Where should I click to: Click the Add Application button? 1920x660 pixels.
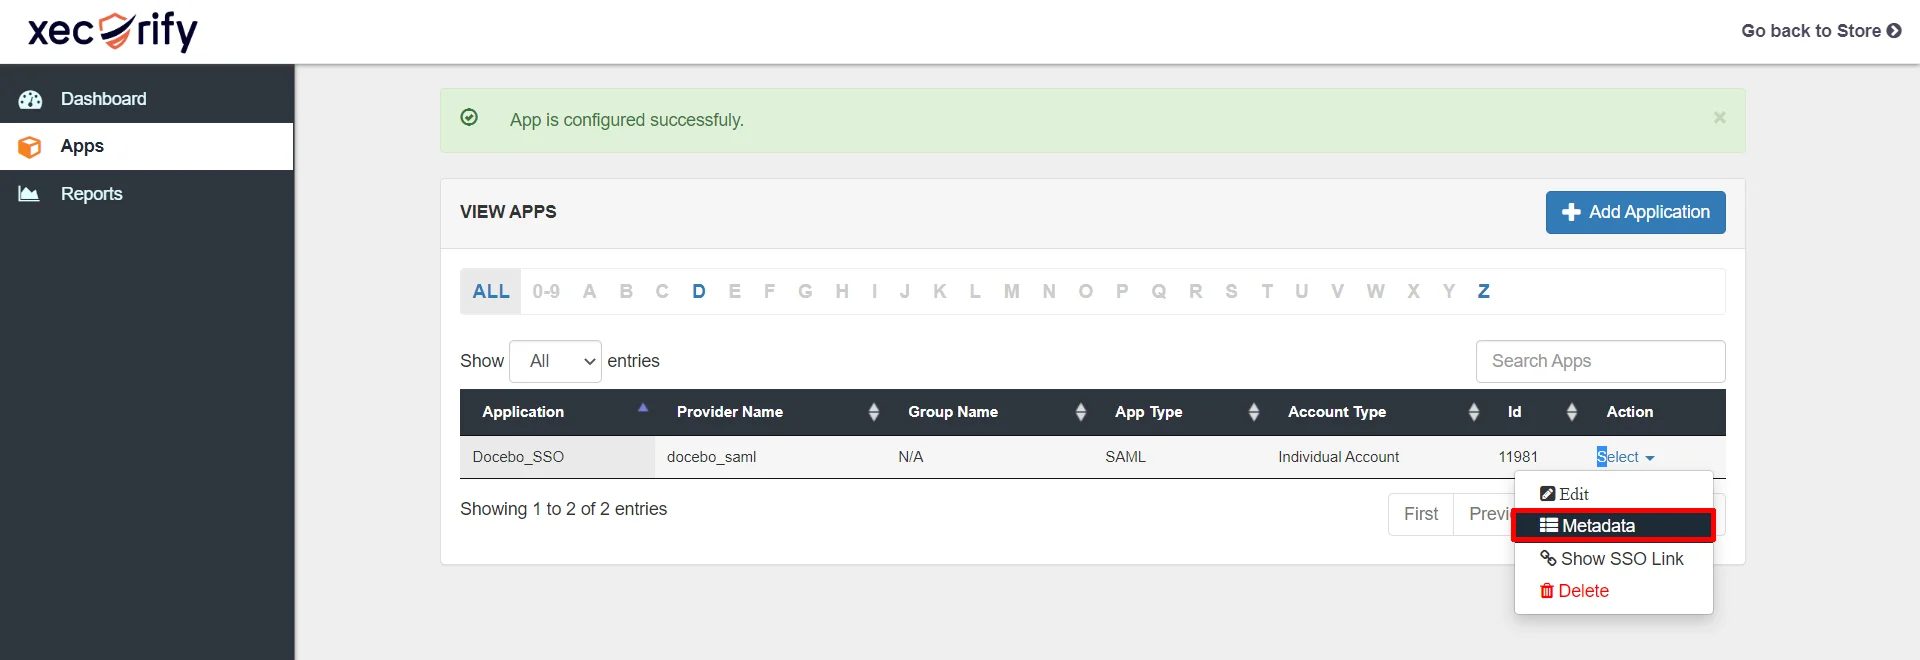click(1635, 212)
